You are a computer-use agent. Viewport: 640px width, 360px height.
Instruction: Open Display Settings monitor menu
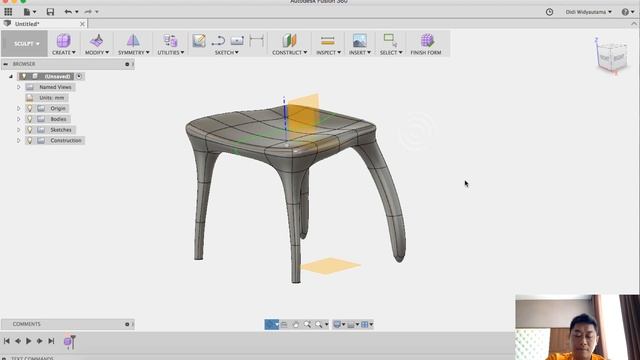point(339,324)
